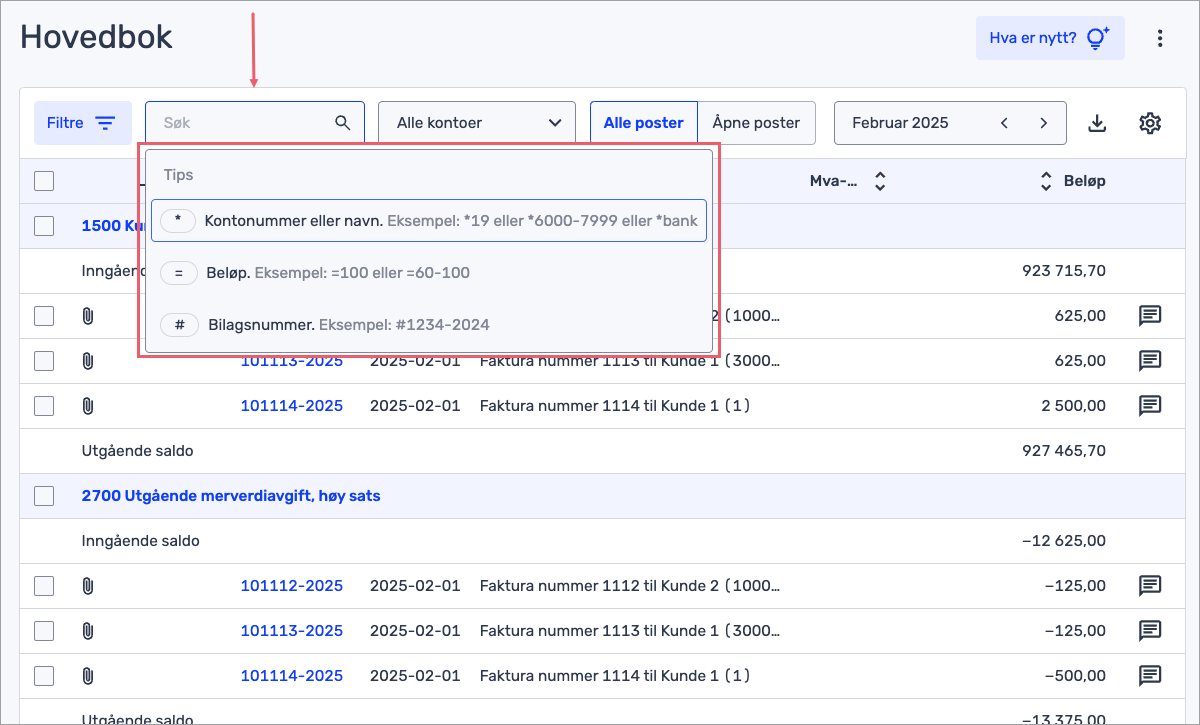
Task: Select the hash Bilagsnummer tip
Action: click(429, 325)
